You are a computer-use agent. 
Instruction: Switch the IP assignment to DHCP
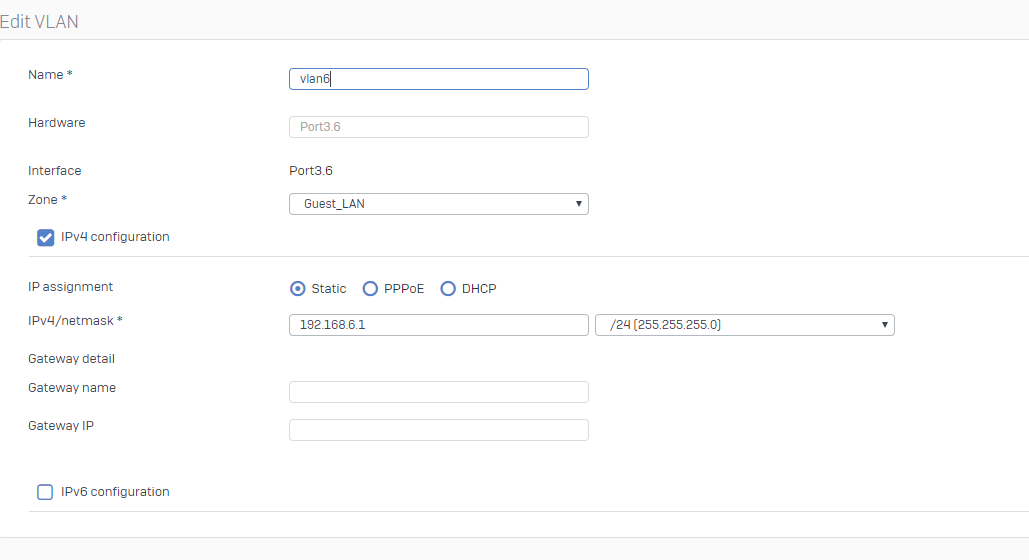click(x=448, y=288)
